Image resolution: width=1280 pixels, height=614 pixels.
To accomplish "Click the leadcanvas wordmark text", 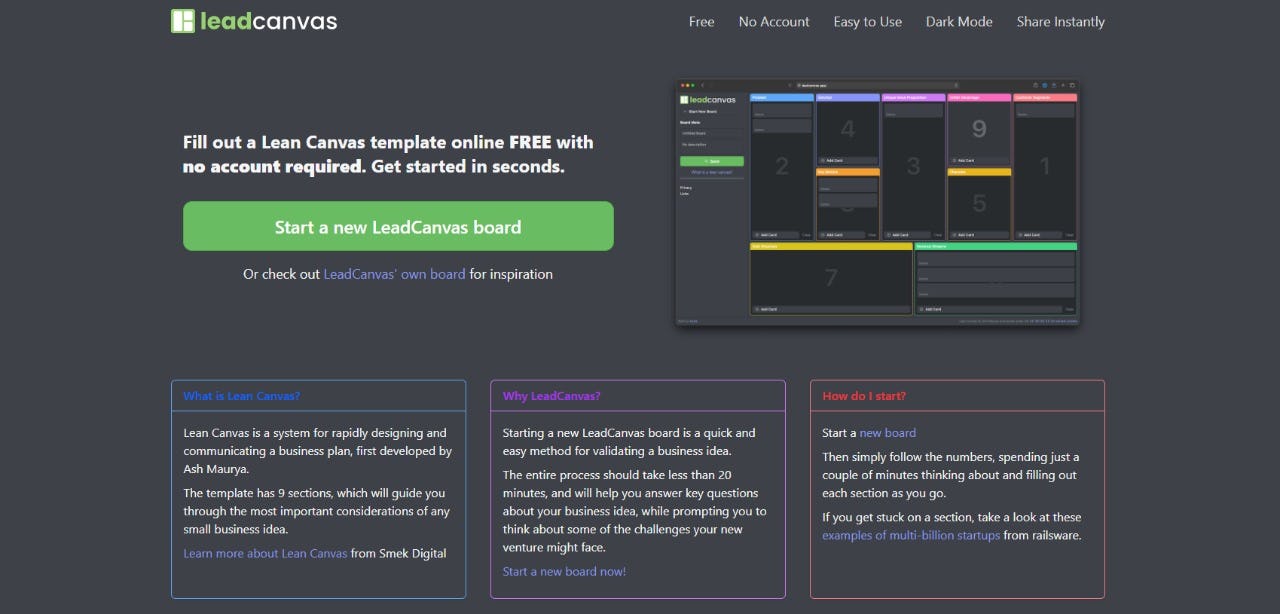I will pyautogui.click(x=267, y=21).
